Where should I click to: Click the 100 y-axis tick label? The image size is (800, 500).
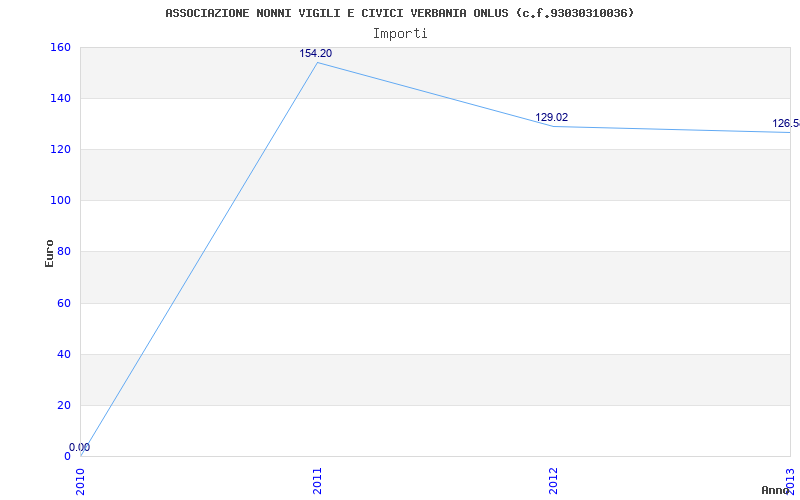60,201
